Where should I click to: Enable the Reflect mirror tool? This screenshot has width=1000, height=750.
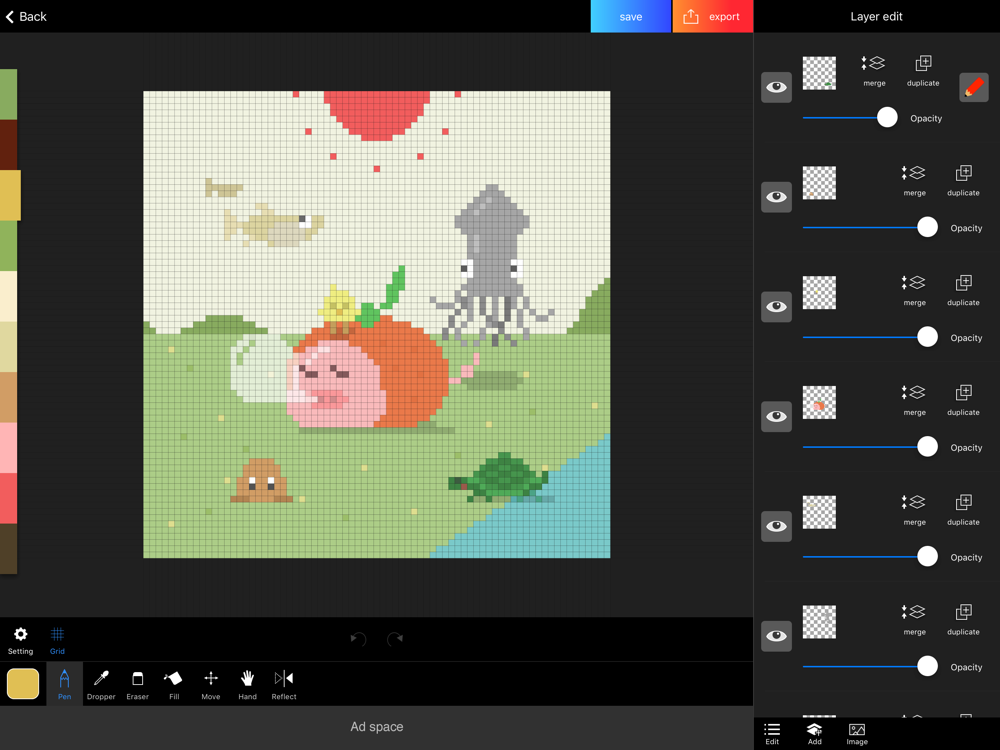tap(284, 683)
